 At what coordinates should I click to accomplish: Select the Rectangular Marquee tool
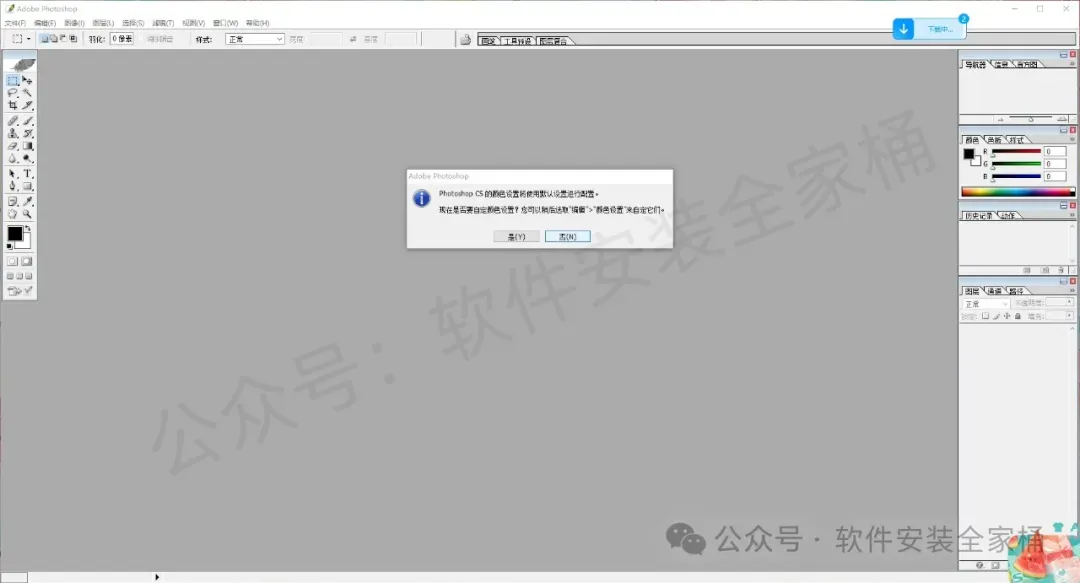pos(12,81)
